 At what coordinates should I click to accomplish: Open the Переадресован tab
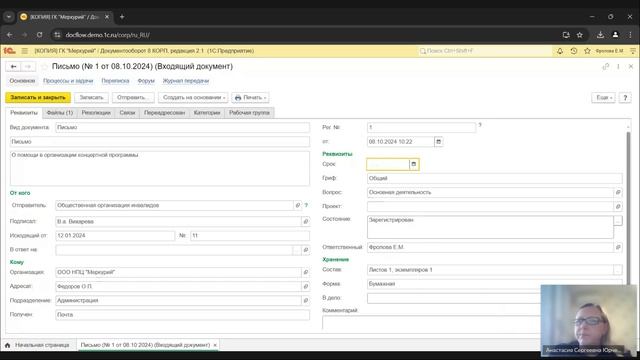(164, 113)
